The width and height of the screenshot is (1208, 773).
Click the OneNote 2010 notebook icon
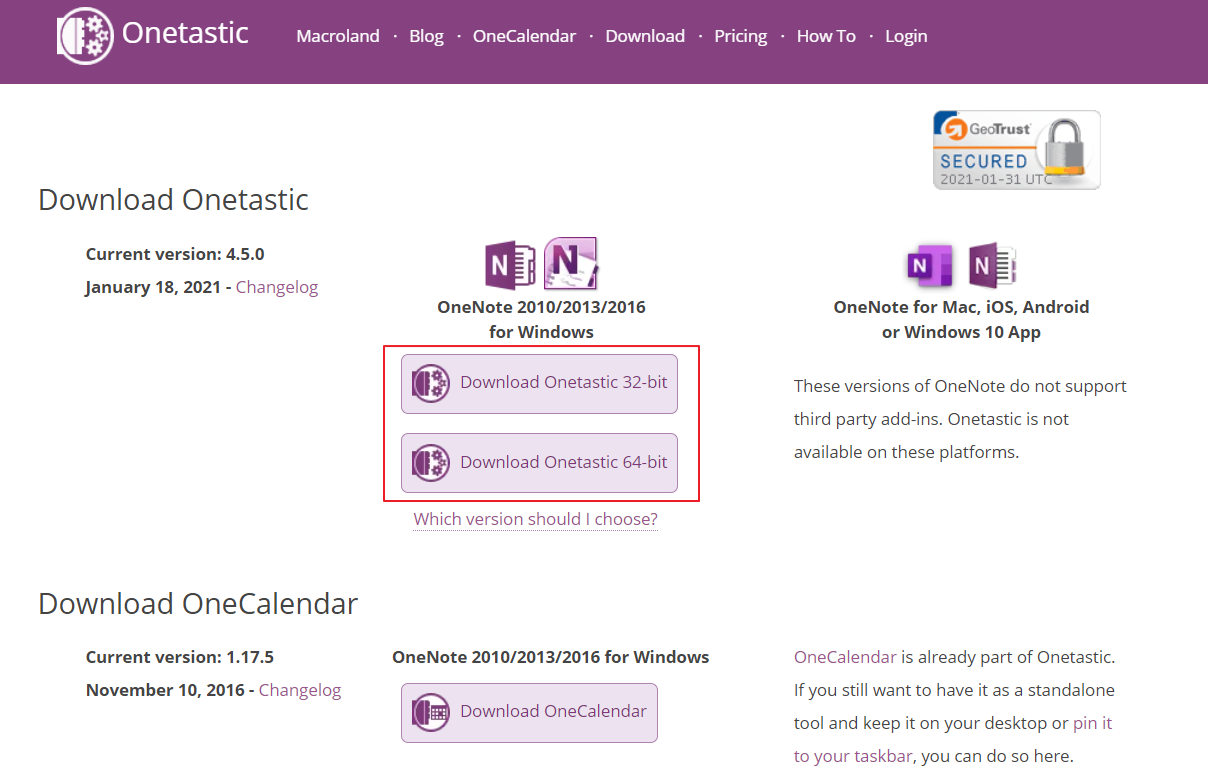pos(571,263)
